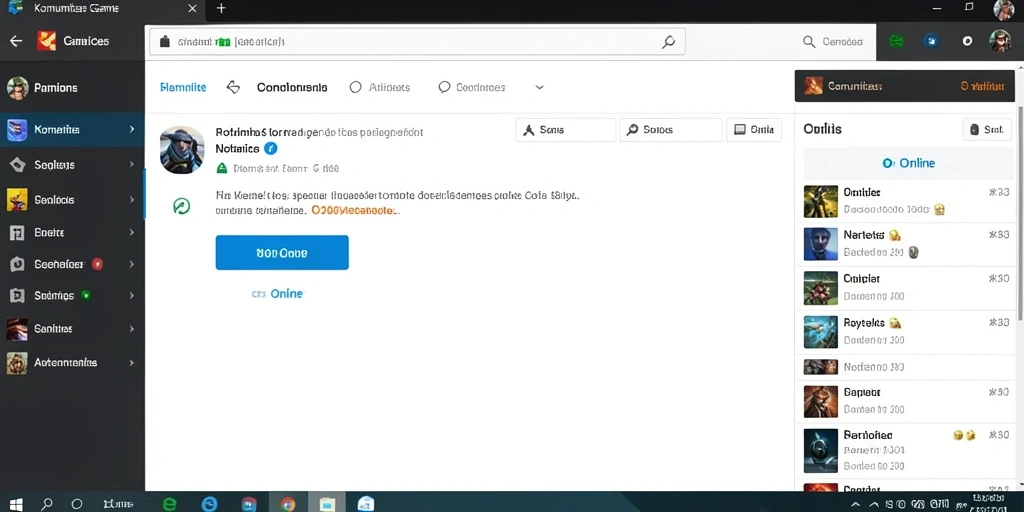Toggle the O Online status header

[908, 163]
